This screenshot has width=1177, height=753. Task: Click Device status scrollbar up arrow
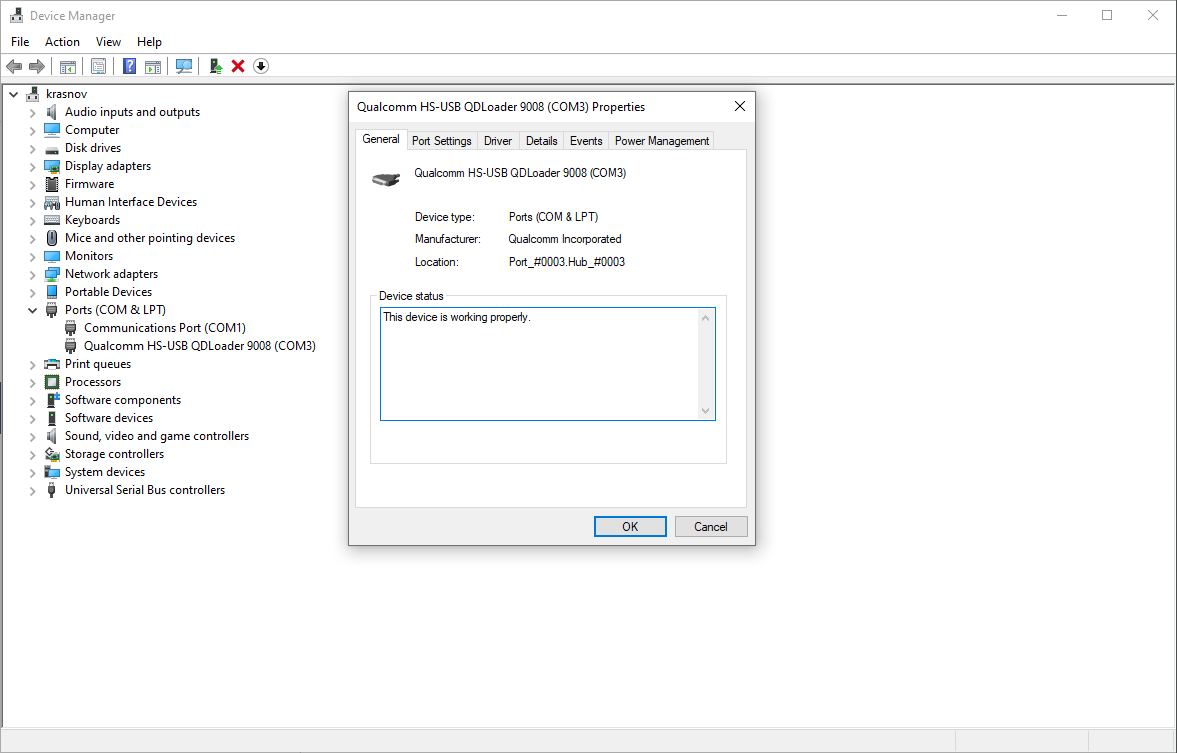coord(706,318)
